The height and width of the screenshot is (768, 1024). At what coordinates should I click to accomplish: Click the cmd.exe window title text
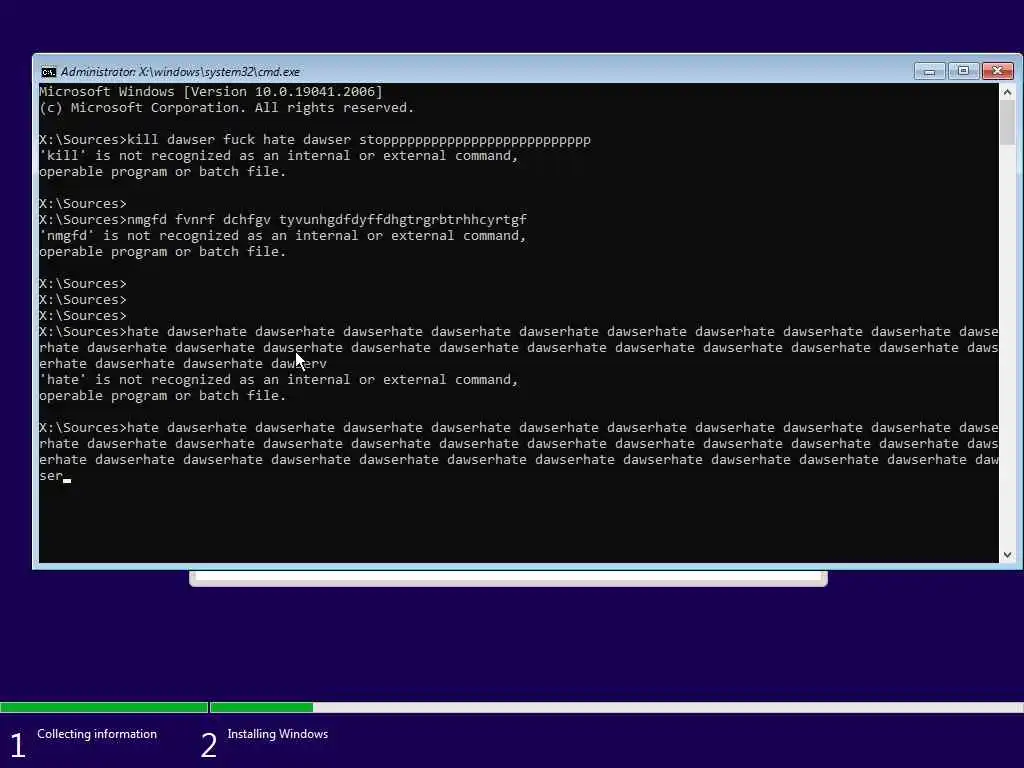click(180, 72)
